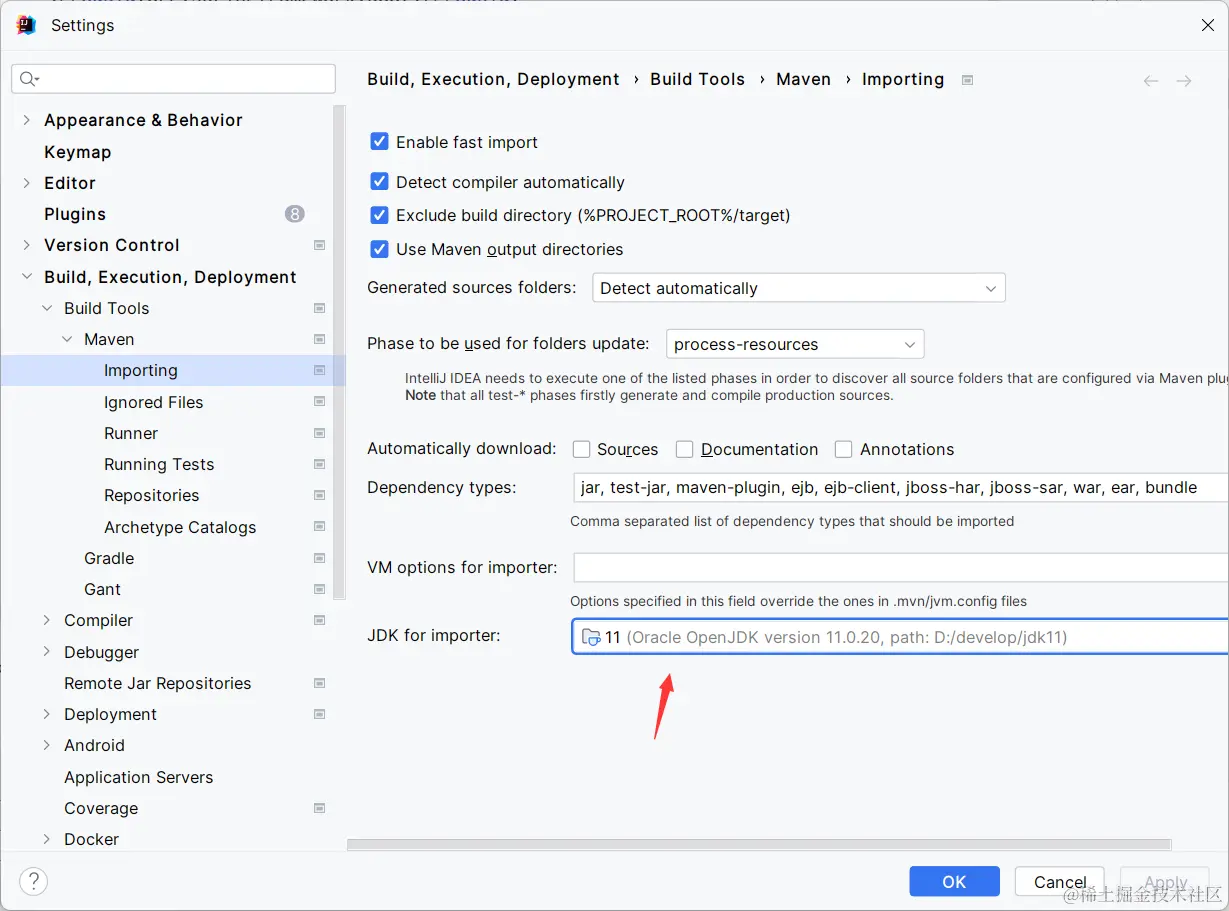Click Build, Execution, Deployment breadcrumb
Viewport: 1229px width, 911px height.
(x=494, y=79)
